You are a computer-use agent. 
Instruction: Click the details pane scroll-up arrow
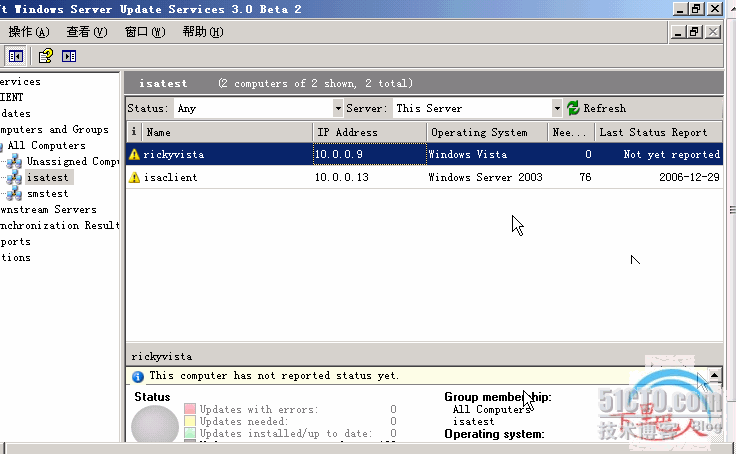pyautogui.click(x=714, y=375)
